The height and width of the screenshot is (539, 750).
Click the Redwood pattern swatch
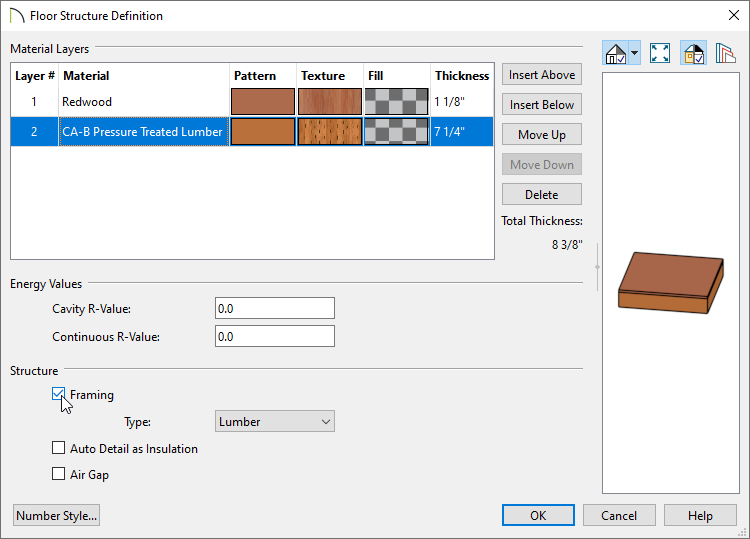pos(263,101)
